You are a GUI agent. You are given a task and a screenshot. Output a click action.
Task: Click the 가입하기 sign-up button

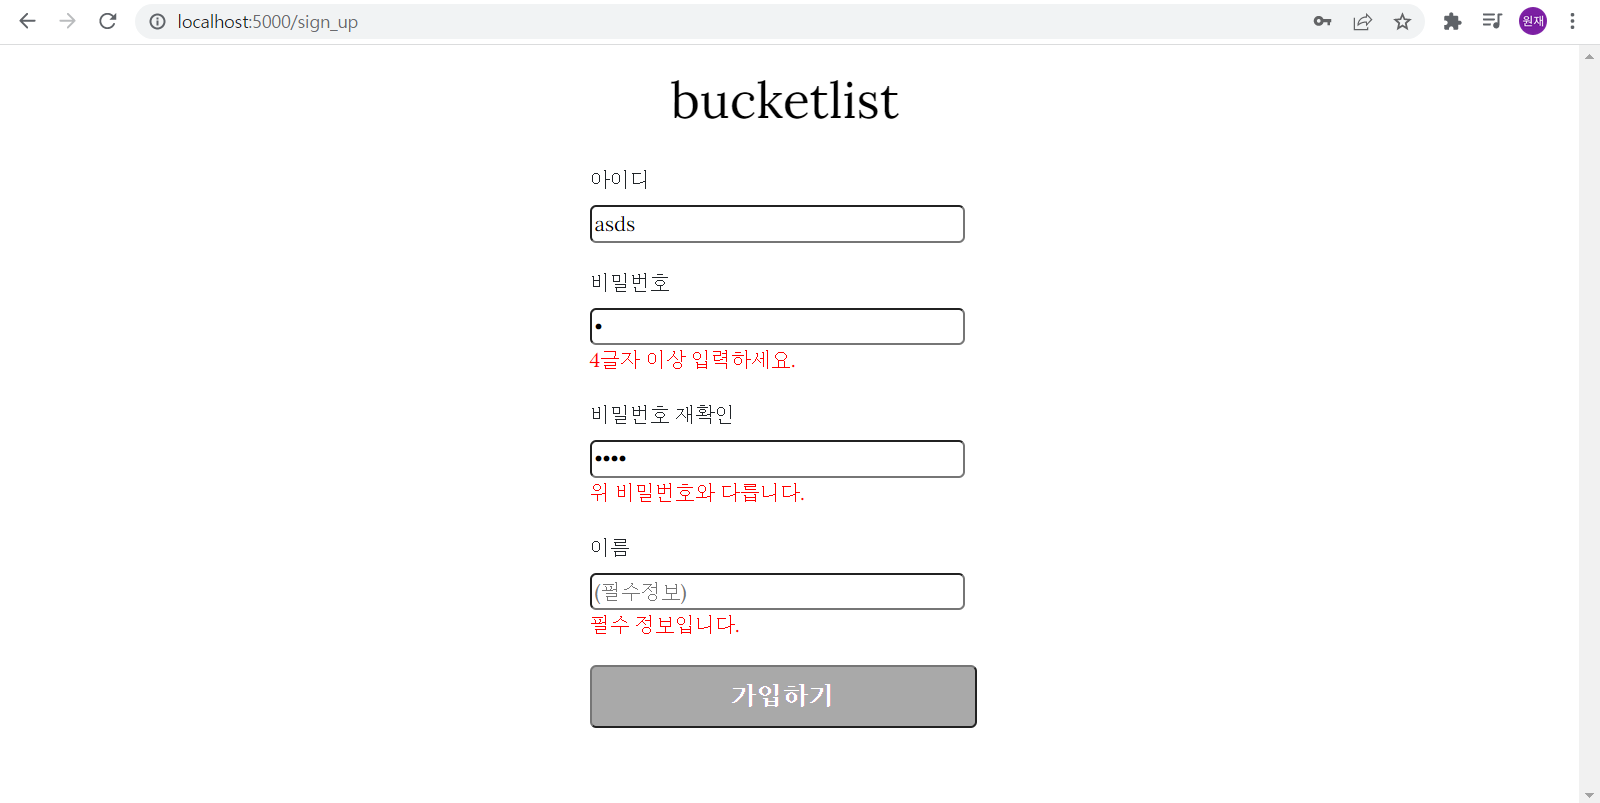click(x=783, y=696)
